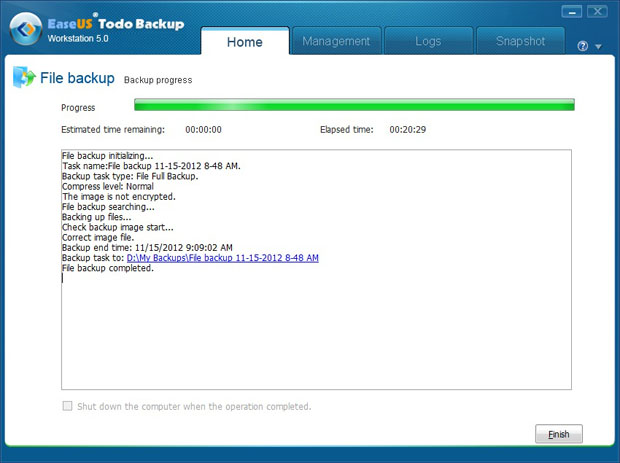Go to the Logs tab
The width and height of the screenshot is (620, 463).
427,42
